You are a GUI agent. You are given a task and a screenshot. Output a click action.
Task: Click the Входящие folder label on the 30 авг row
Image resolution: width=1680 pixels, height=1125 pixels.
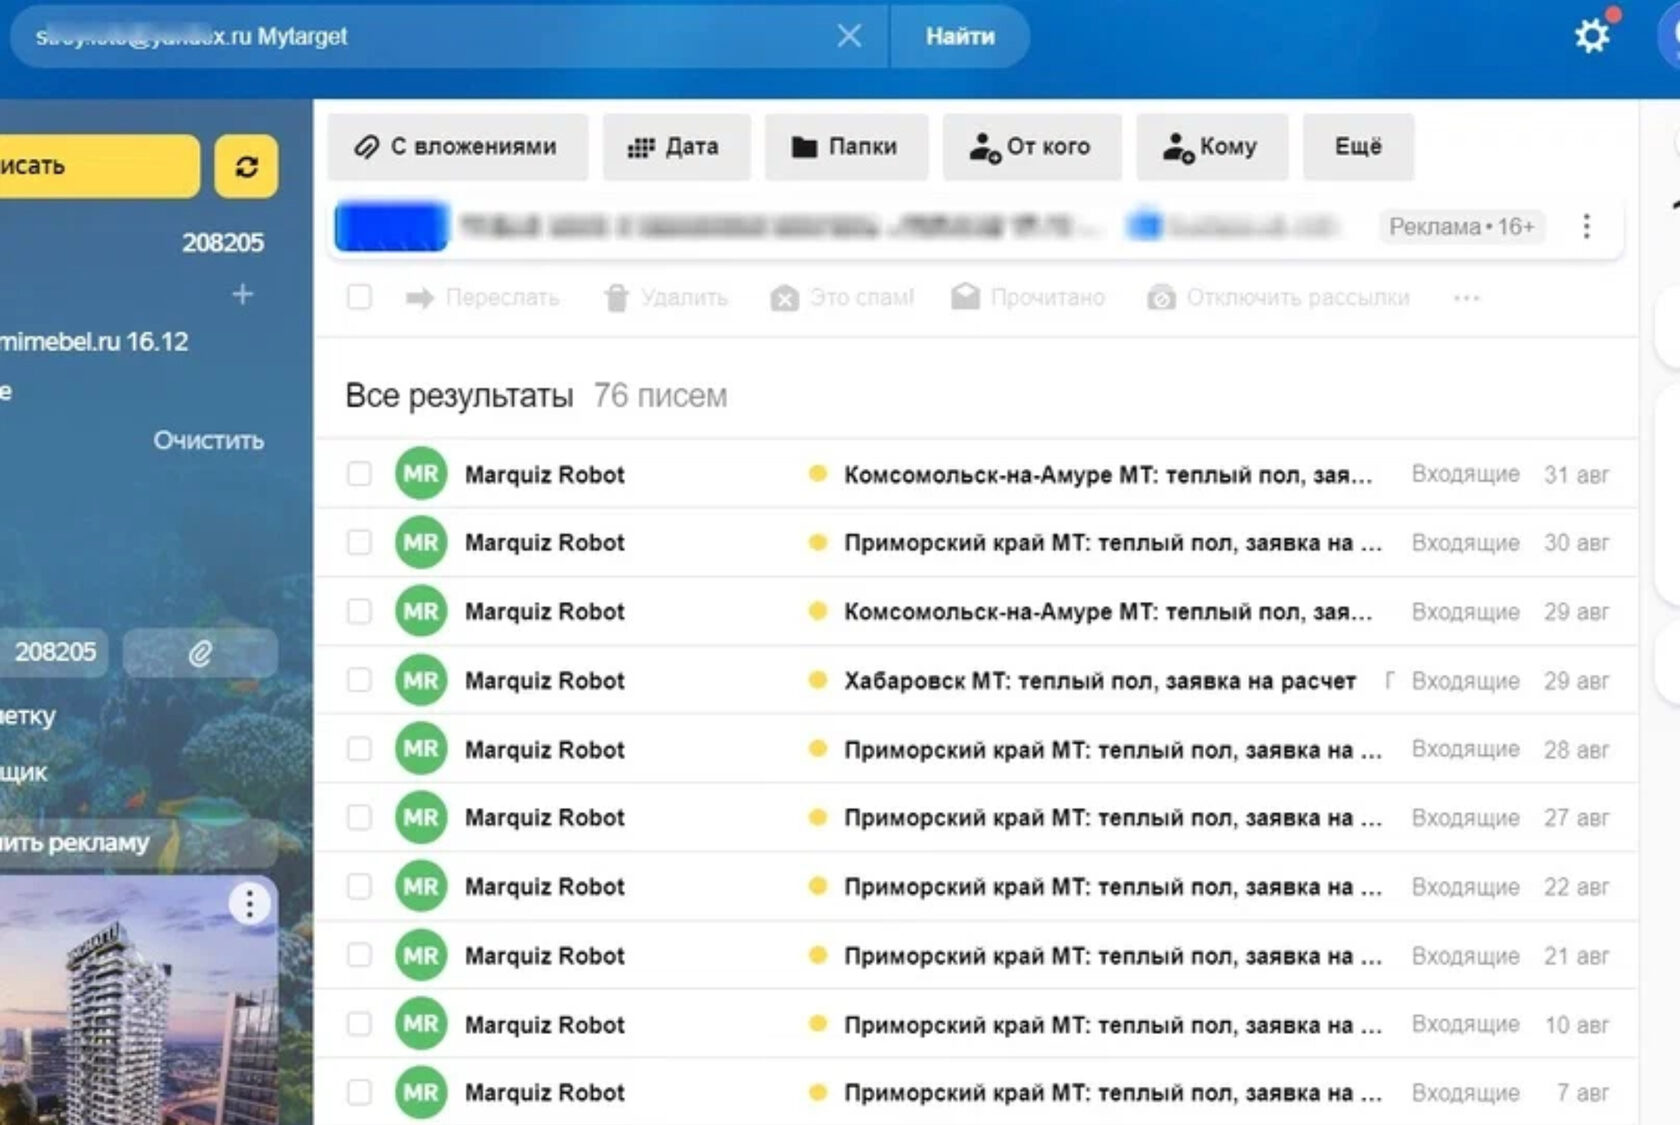click(x=1465, y=543)
